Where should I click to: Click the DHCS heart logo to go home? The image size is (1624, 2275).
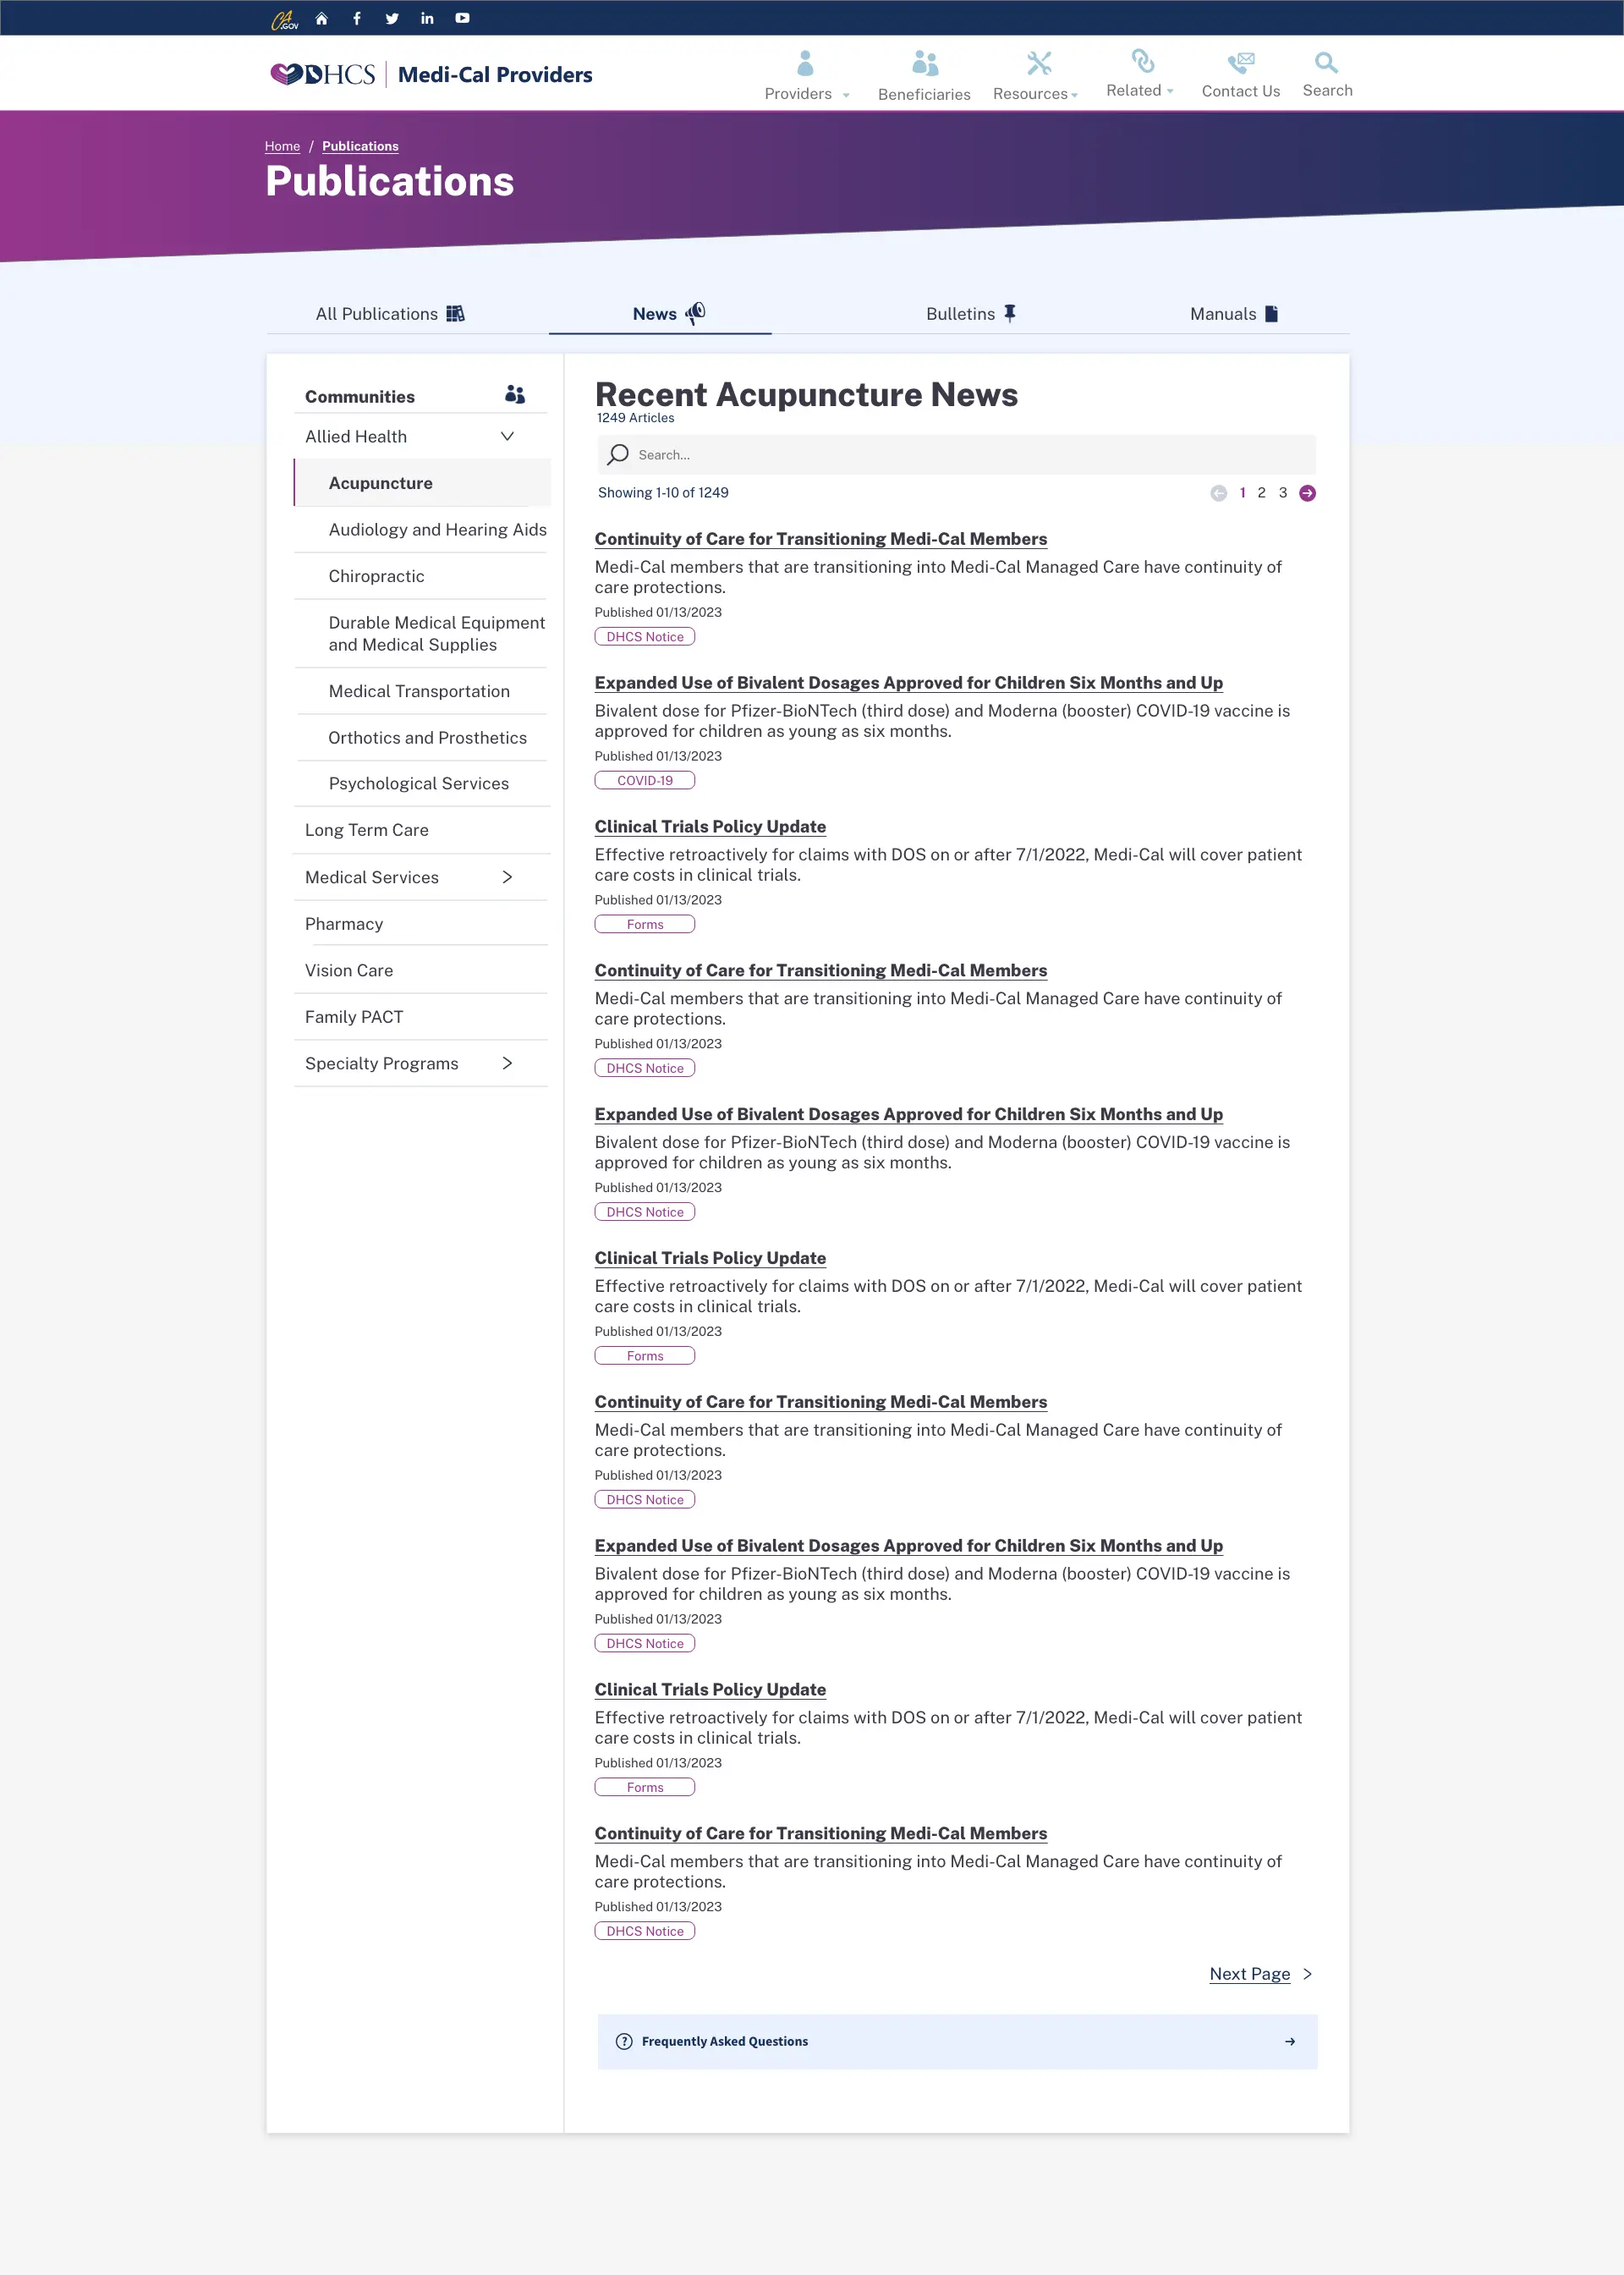(289, 72)
